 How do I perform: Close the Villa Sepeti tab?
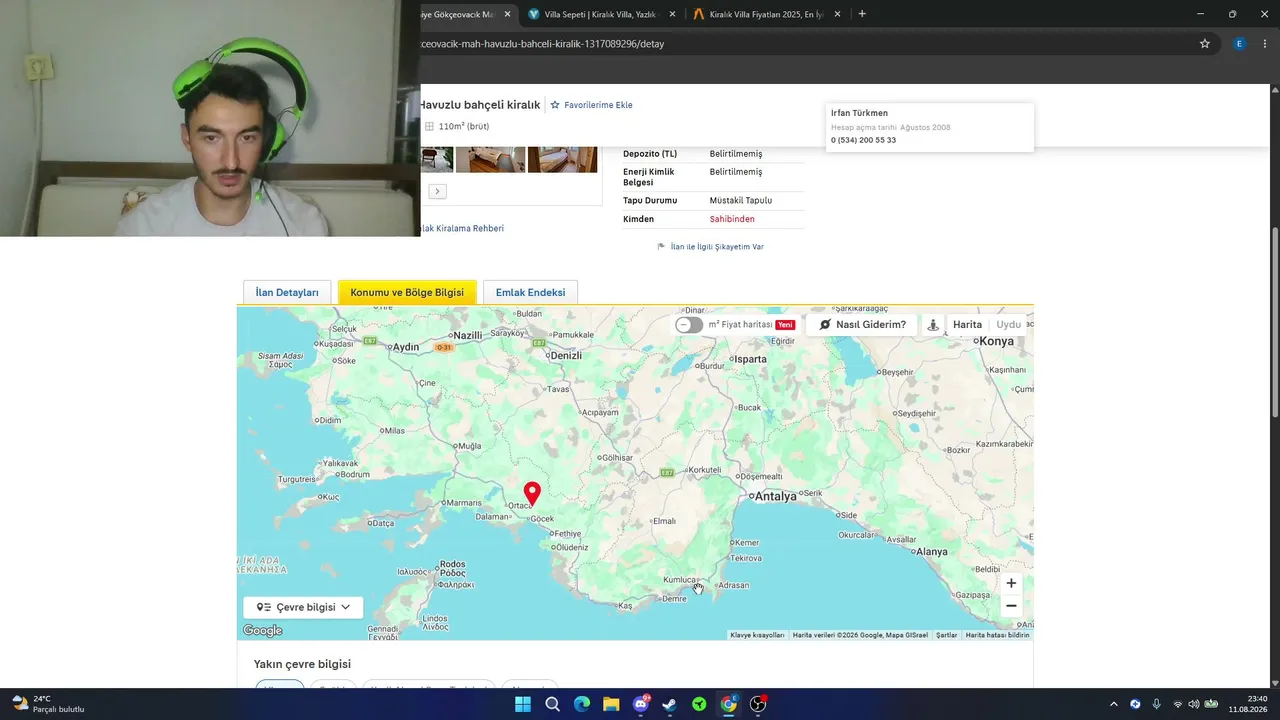coord(672,14)
